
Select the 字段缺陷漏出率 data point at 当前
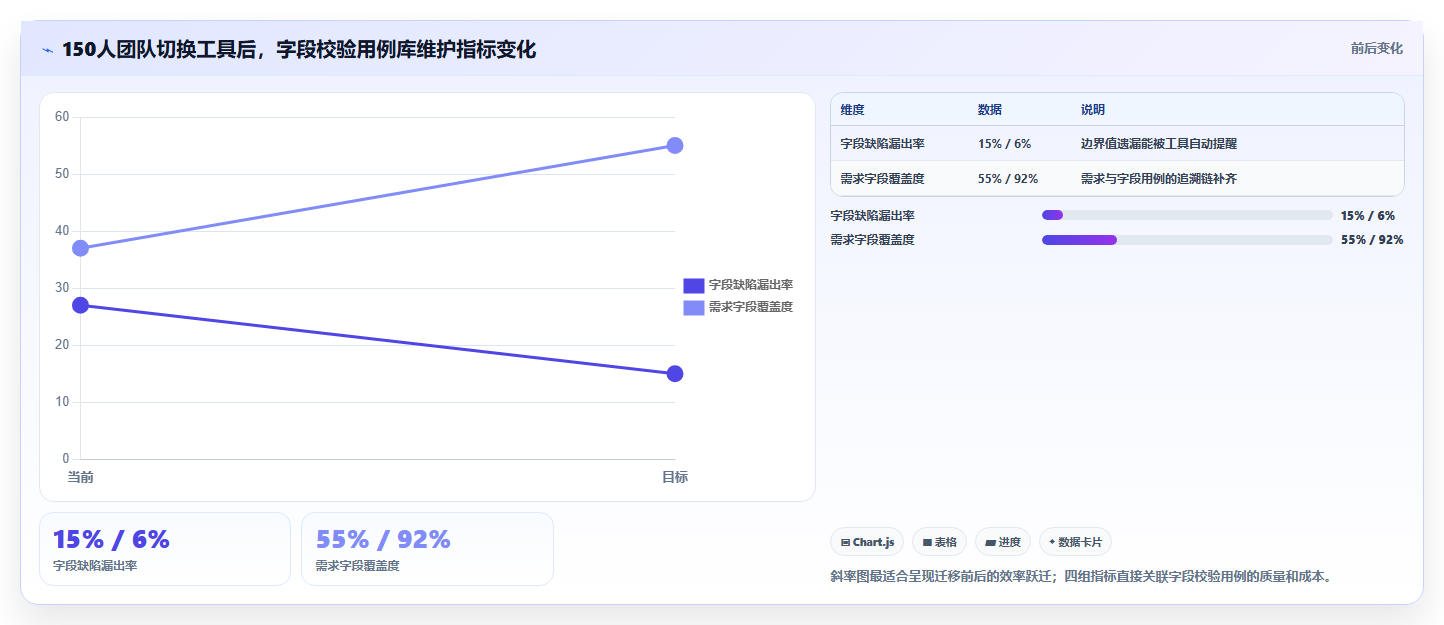81,305
